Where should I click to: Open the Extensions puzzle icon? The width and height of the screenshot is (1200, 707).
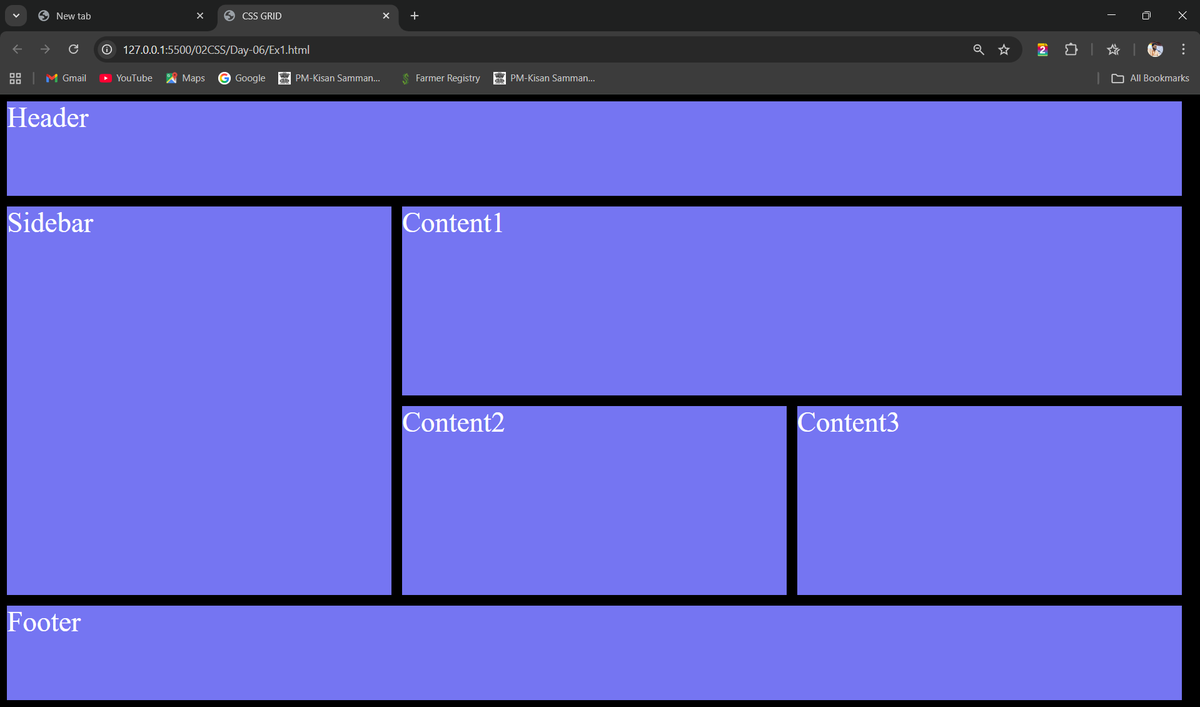click(1071, 49)
